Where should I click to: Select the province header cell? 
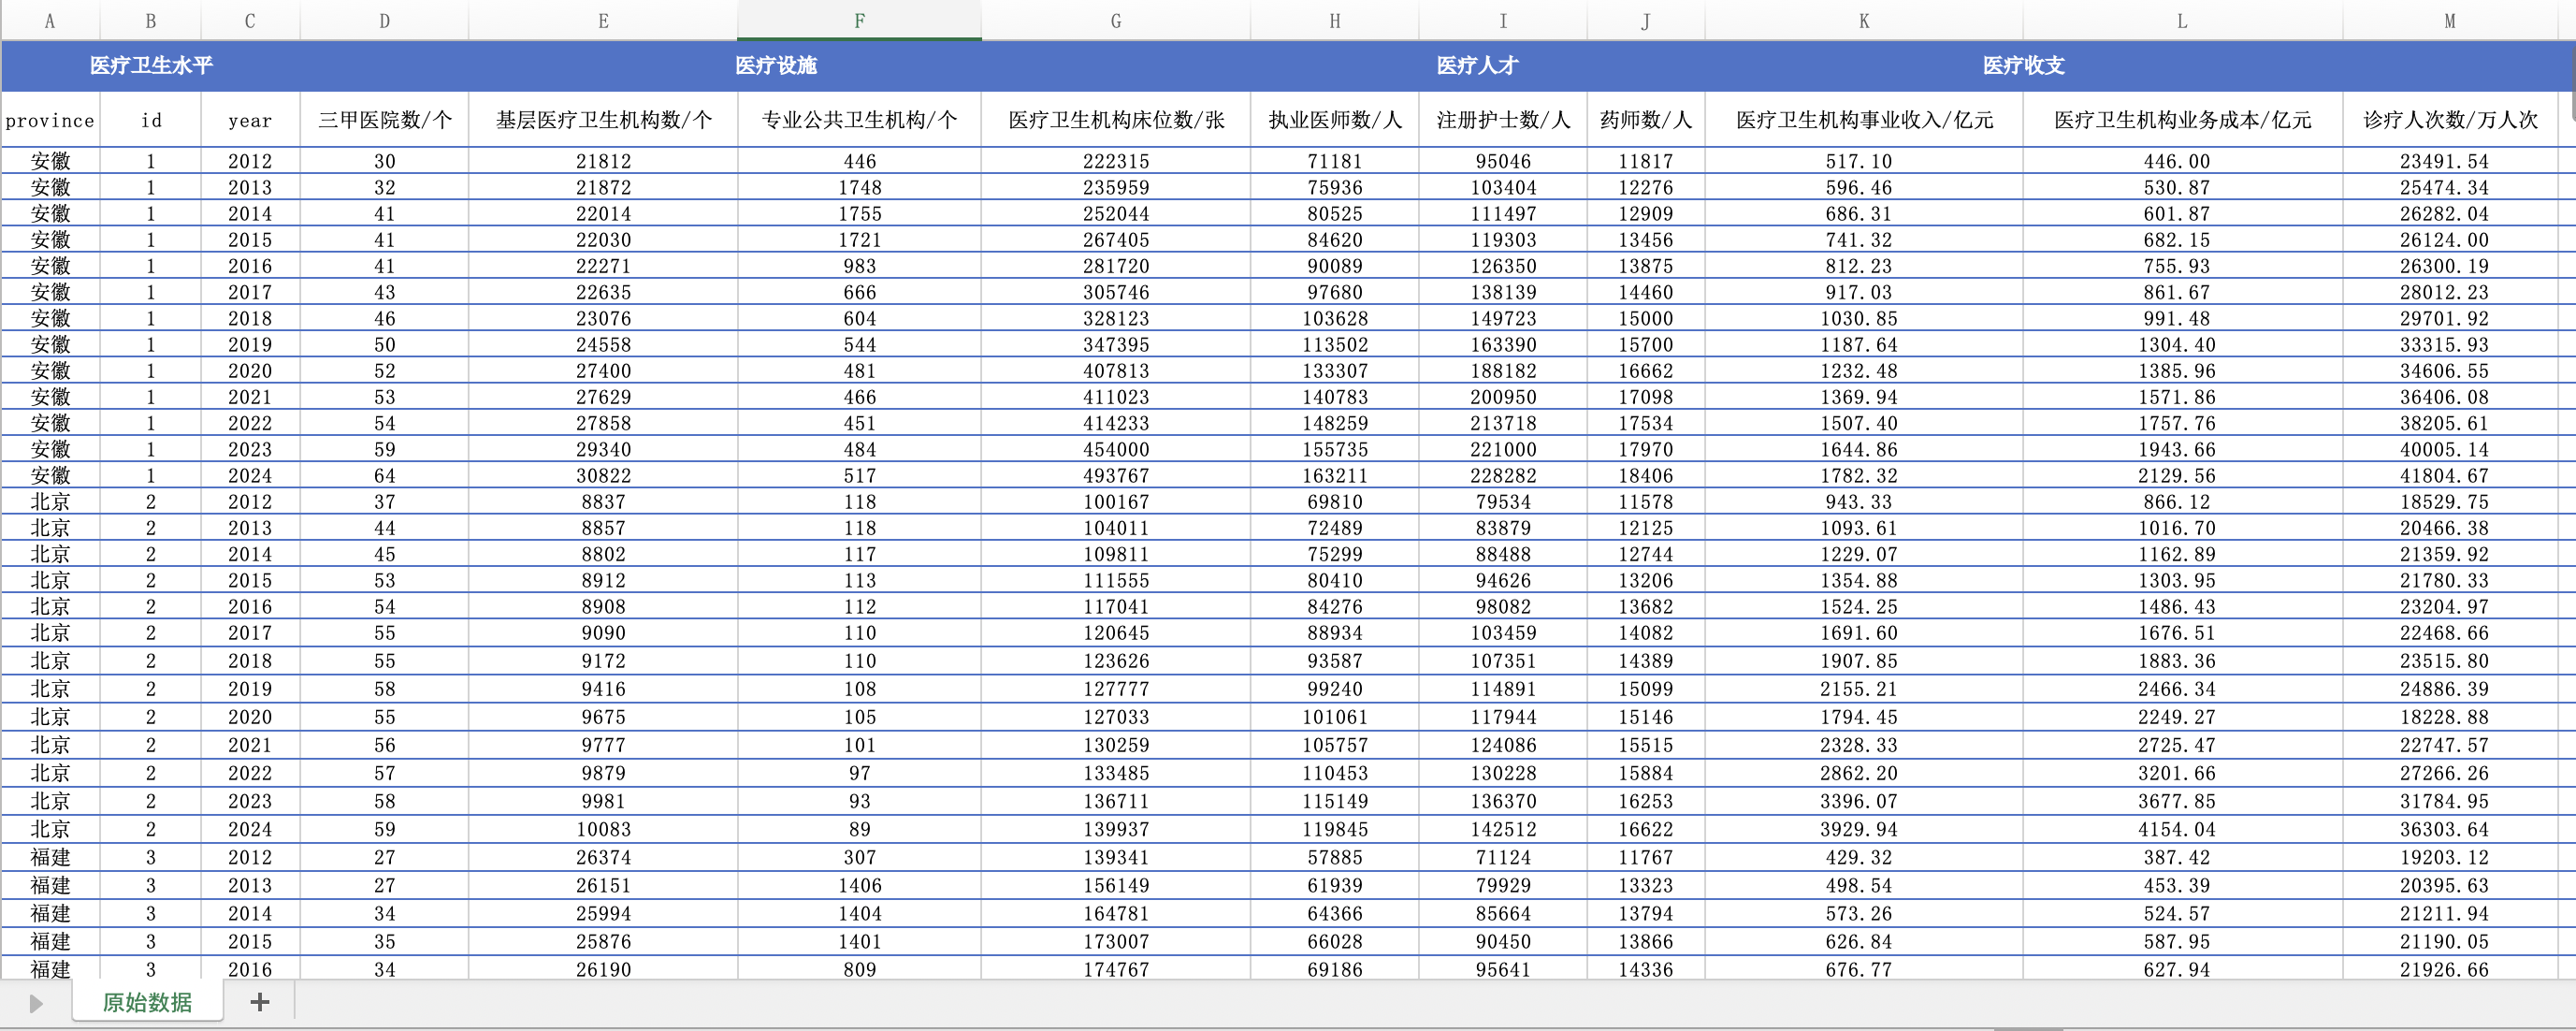tap(50, 120)
